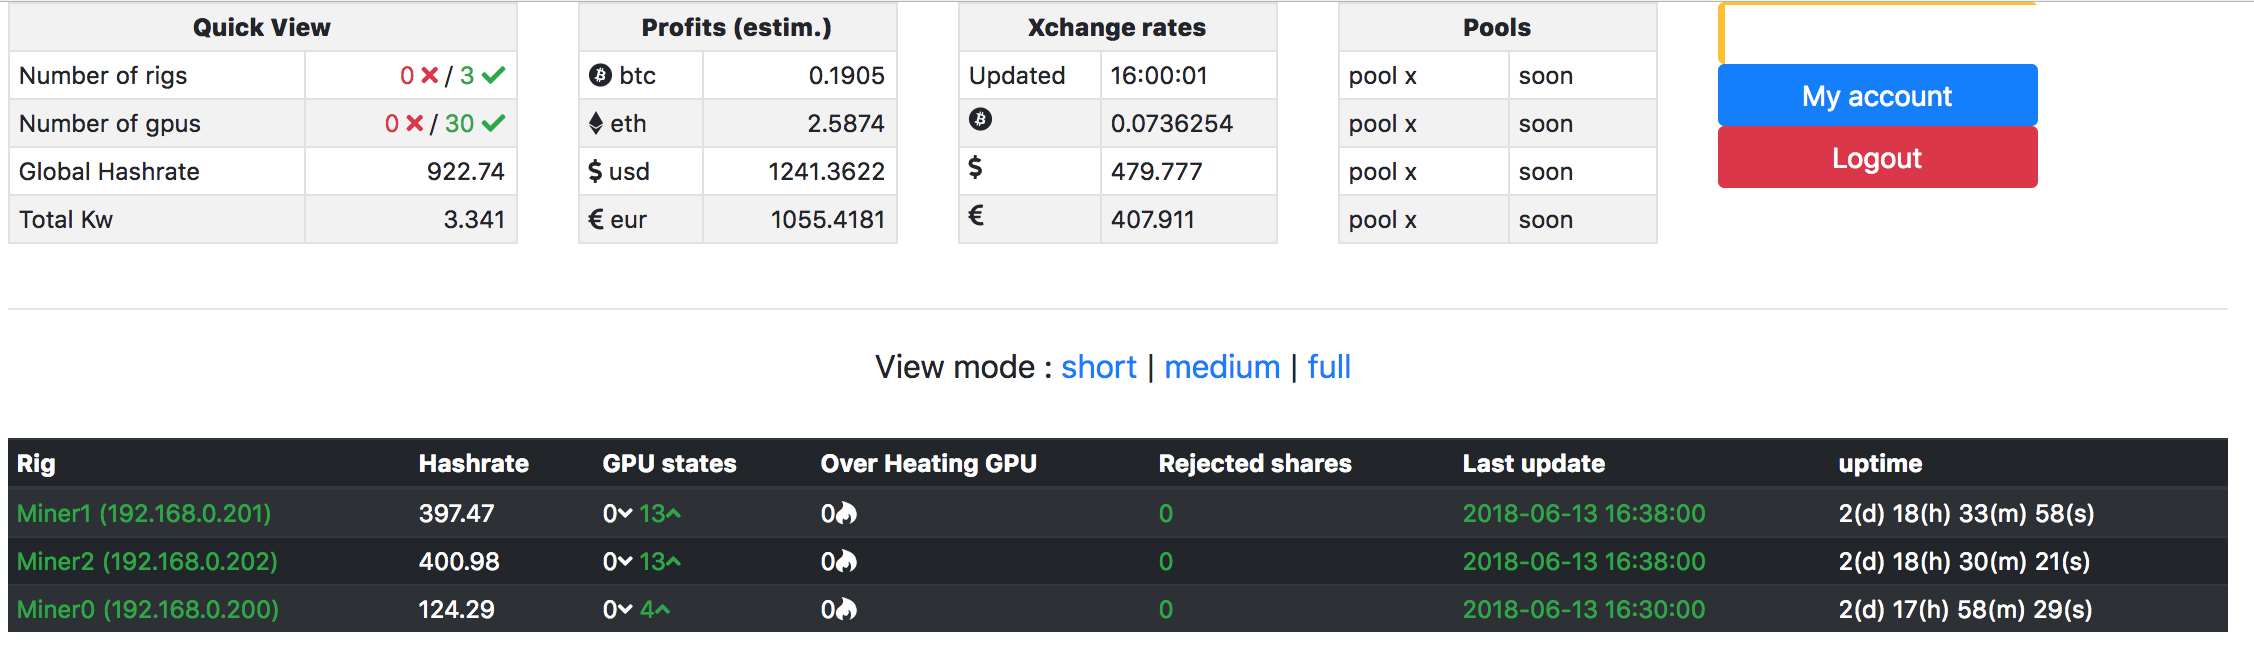Click the down chevron in Miner1 GPU states
2254x662 pixels.
(625, 514)
